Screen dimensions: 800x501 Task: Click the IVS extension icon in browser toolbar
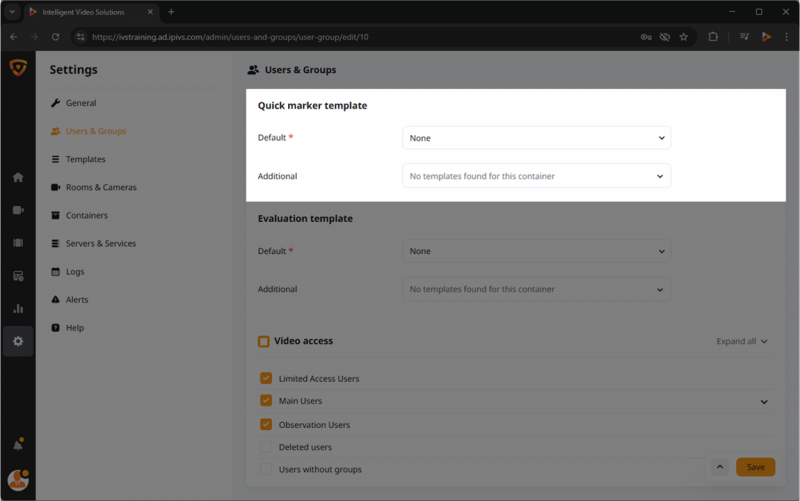pyautogui.click(x=766, y=36)
